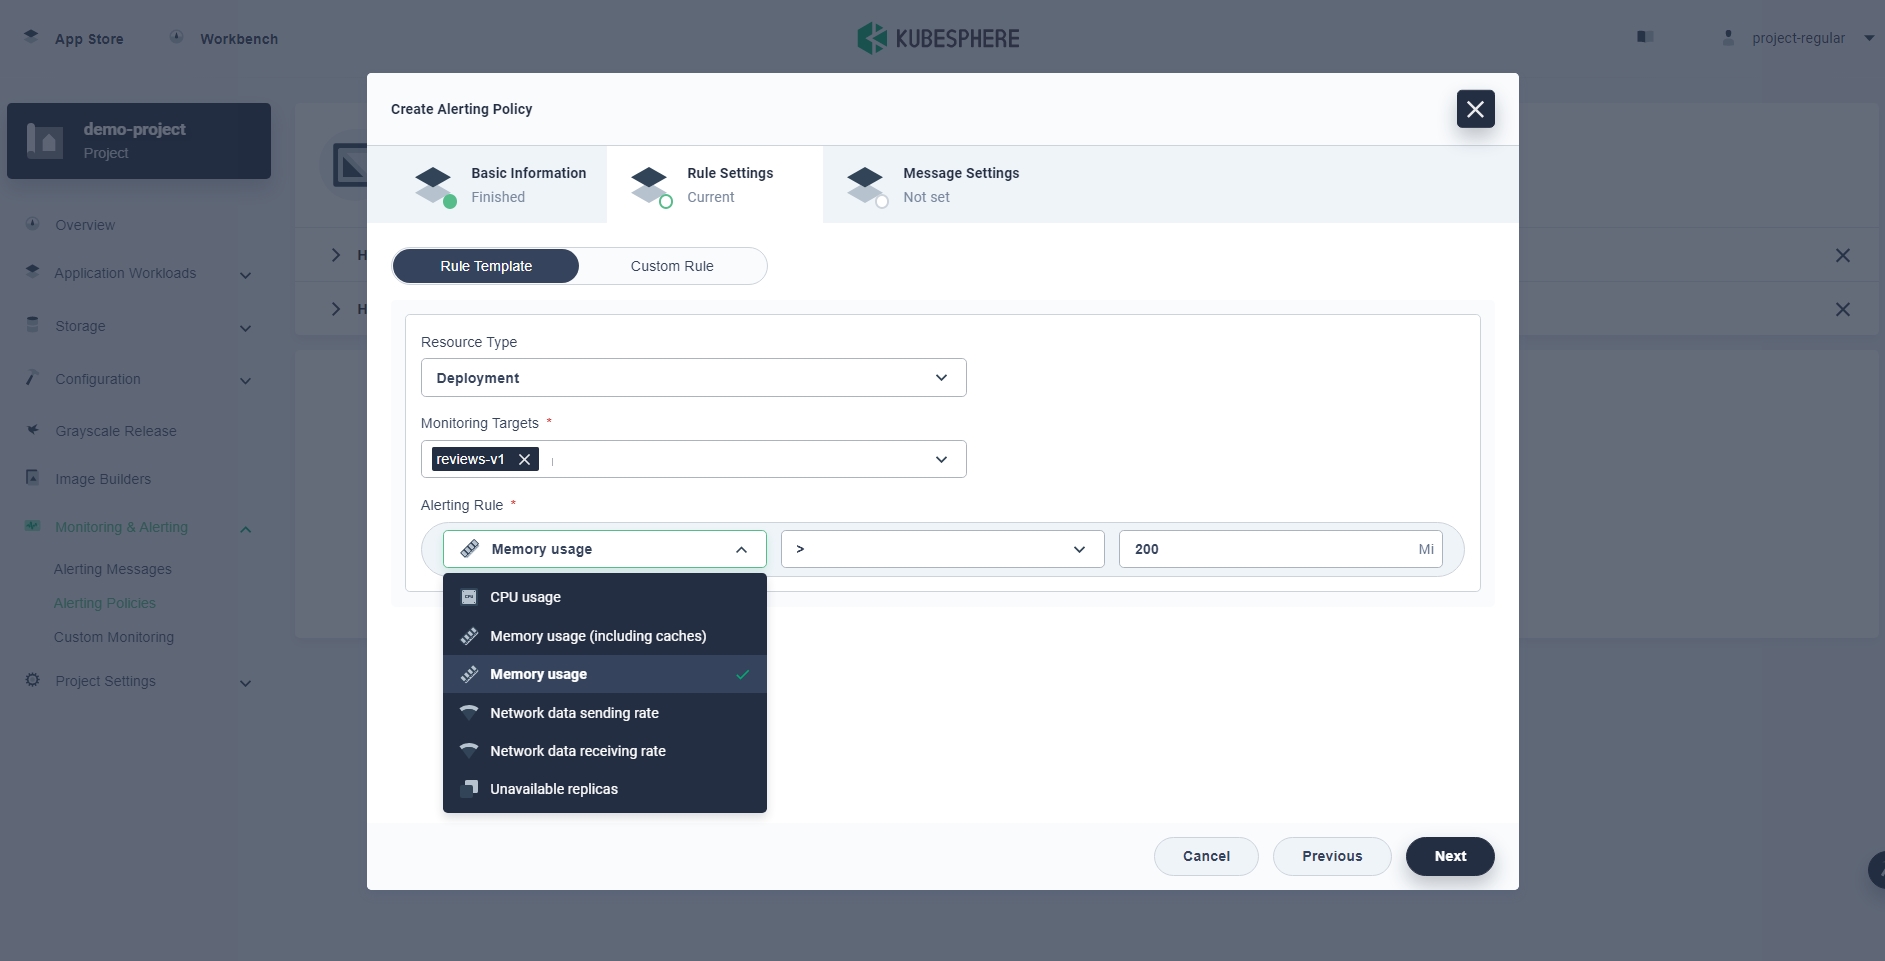Select Network data receiving rate option
Viewport: 1885px width, 961px height.
pos(578,751)
